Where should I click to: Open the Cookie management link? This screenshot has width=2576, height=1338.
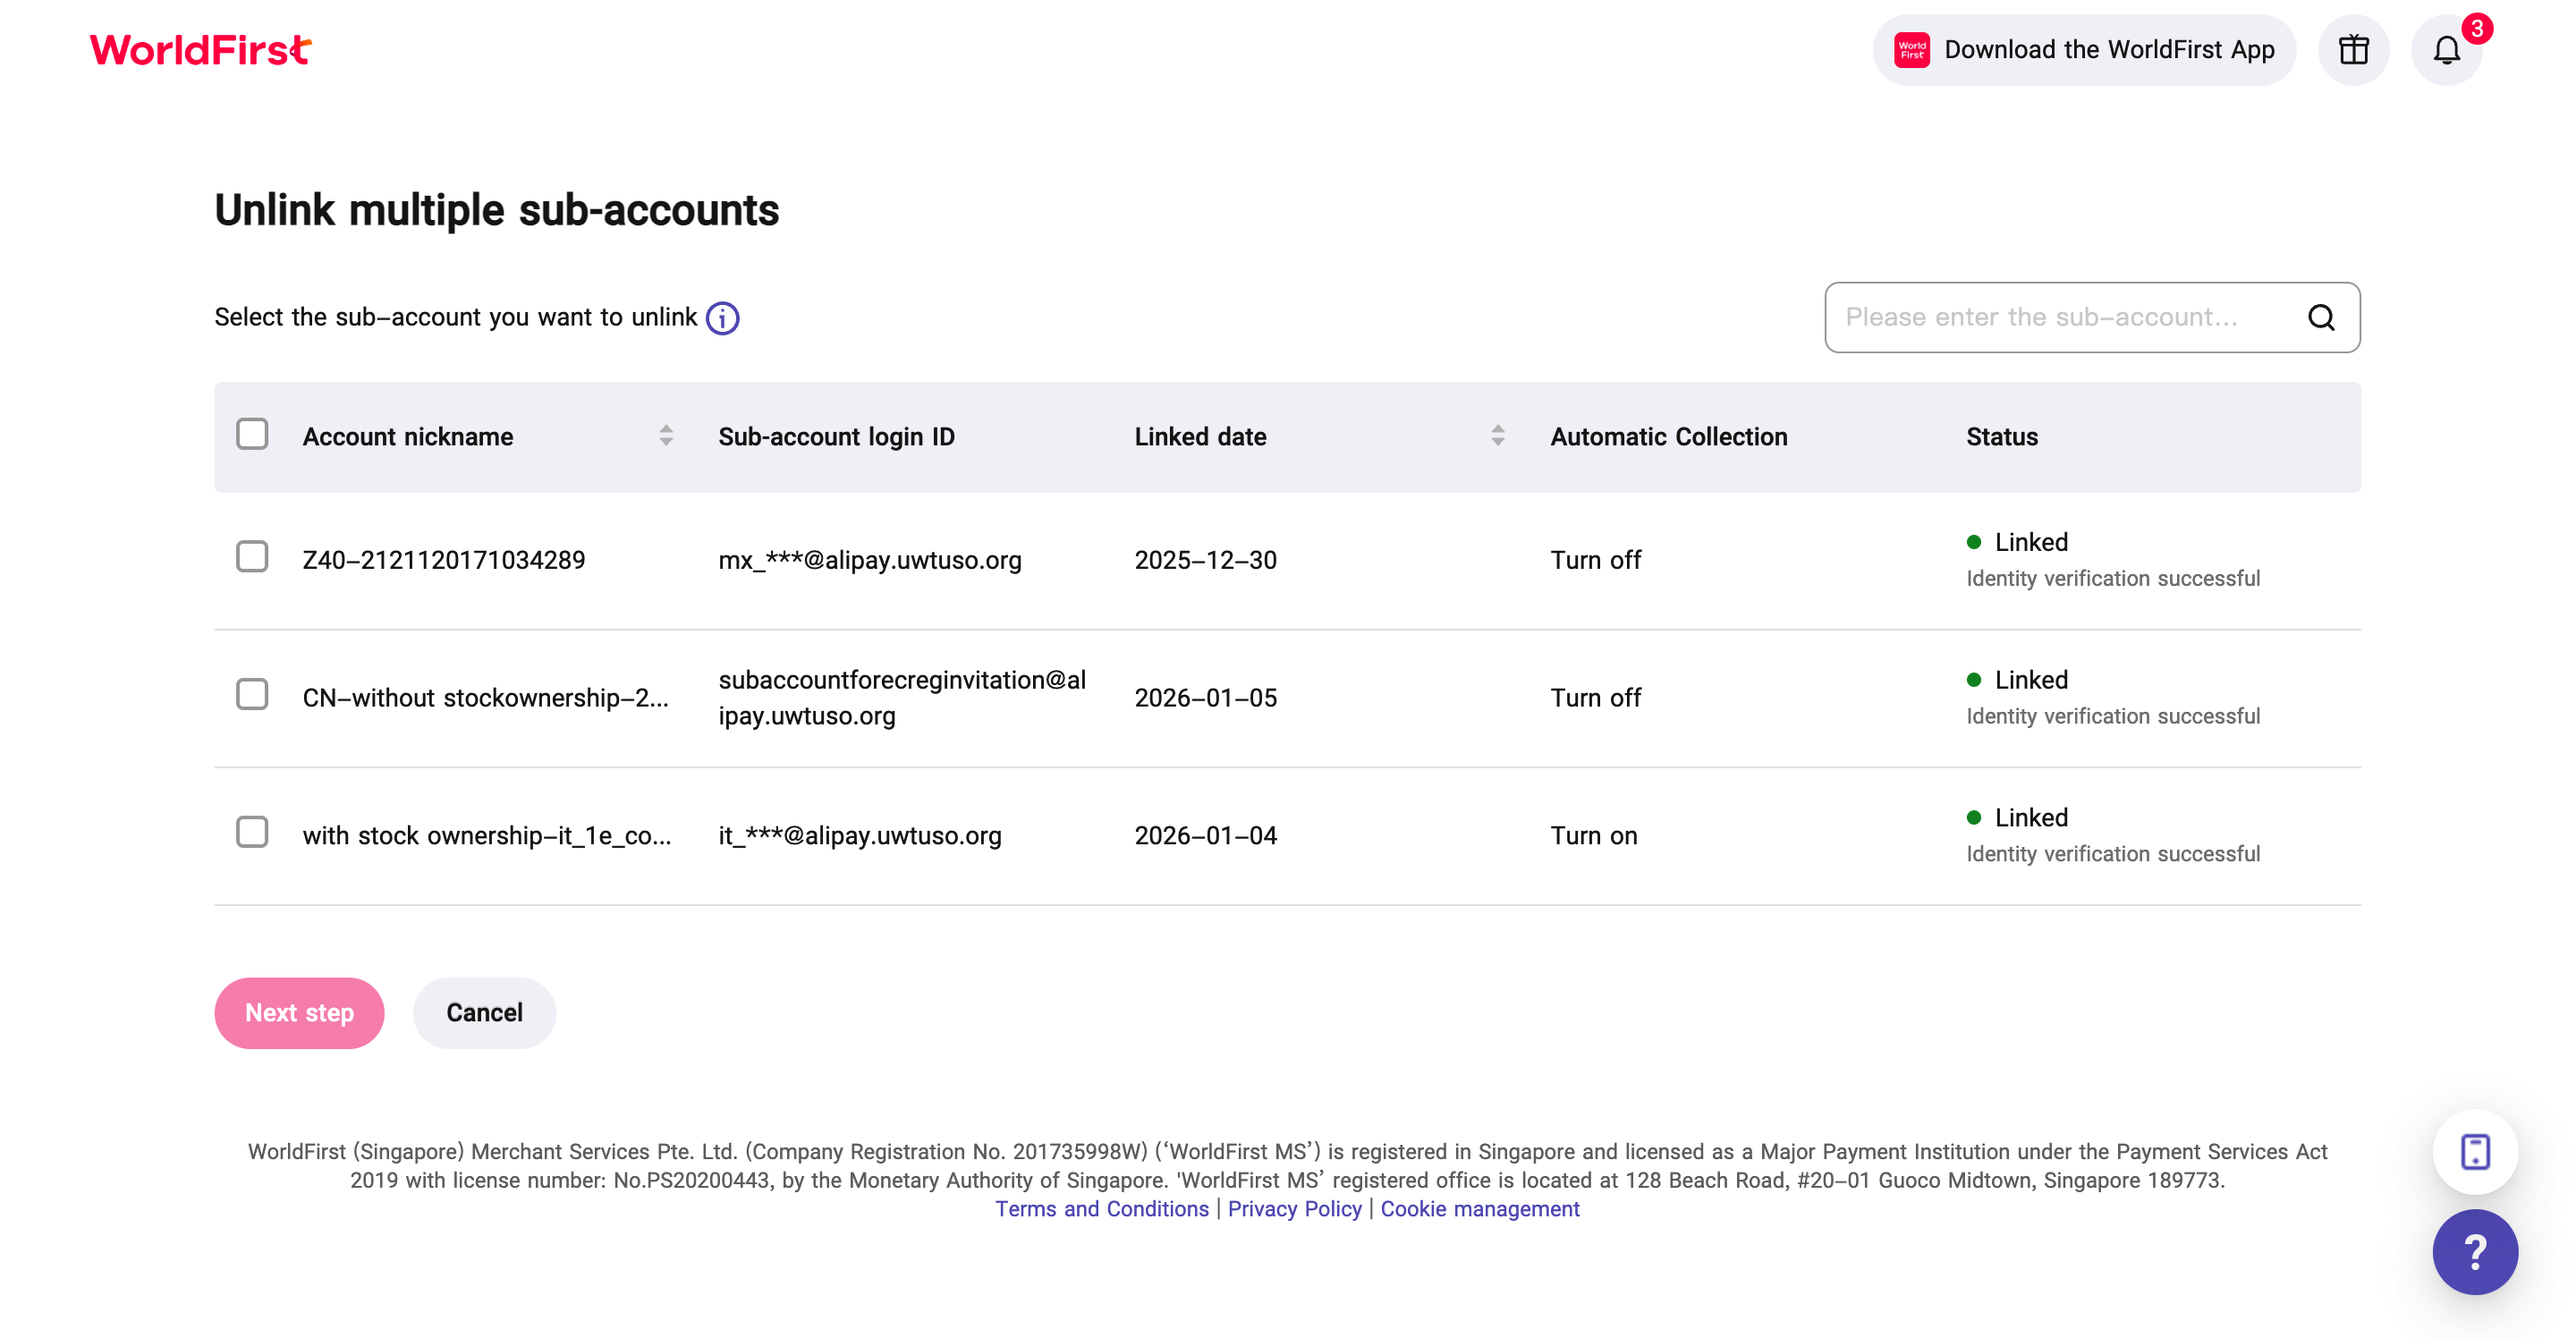(x=1479, y=1208)
